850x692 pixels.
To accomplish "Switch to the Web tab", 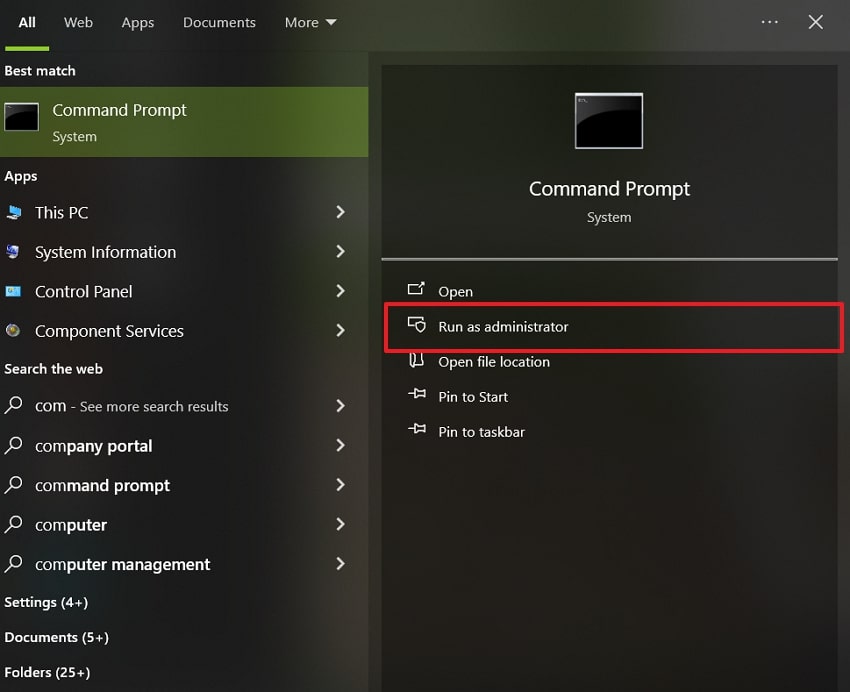I will point(78,22).
